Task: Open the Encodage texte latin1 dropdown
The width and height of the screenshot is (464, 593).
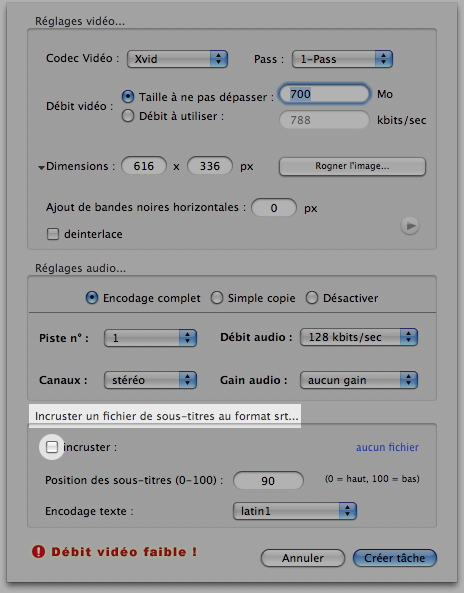Action: pos(295,511)
